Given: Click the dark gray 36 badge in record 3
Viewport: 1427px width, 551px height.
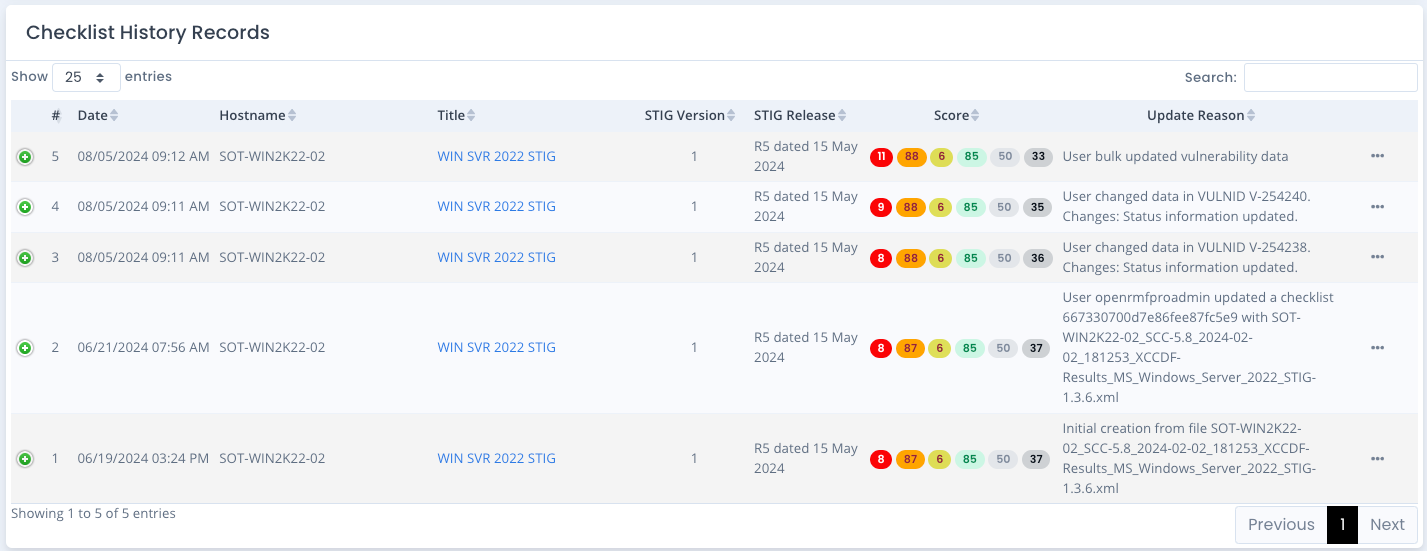Looking at the screenshot, I should (1038, 258).
